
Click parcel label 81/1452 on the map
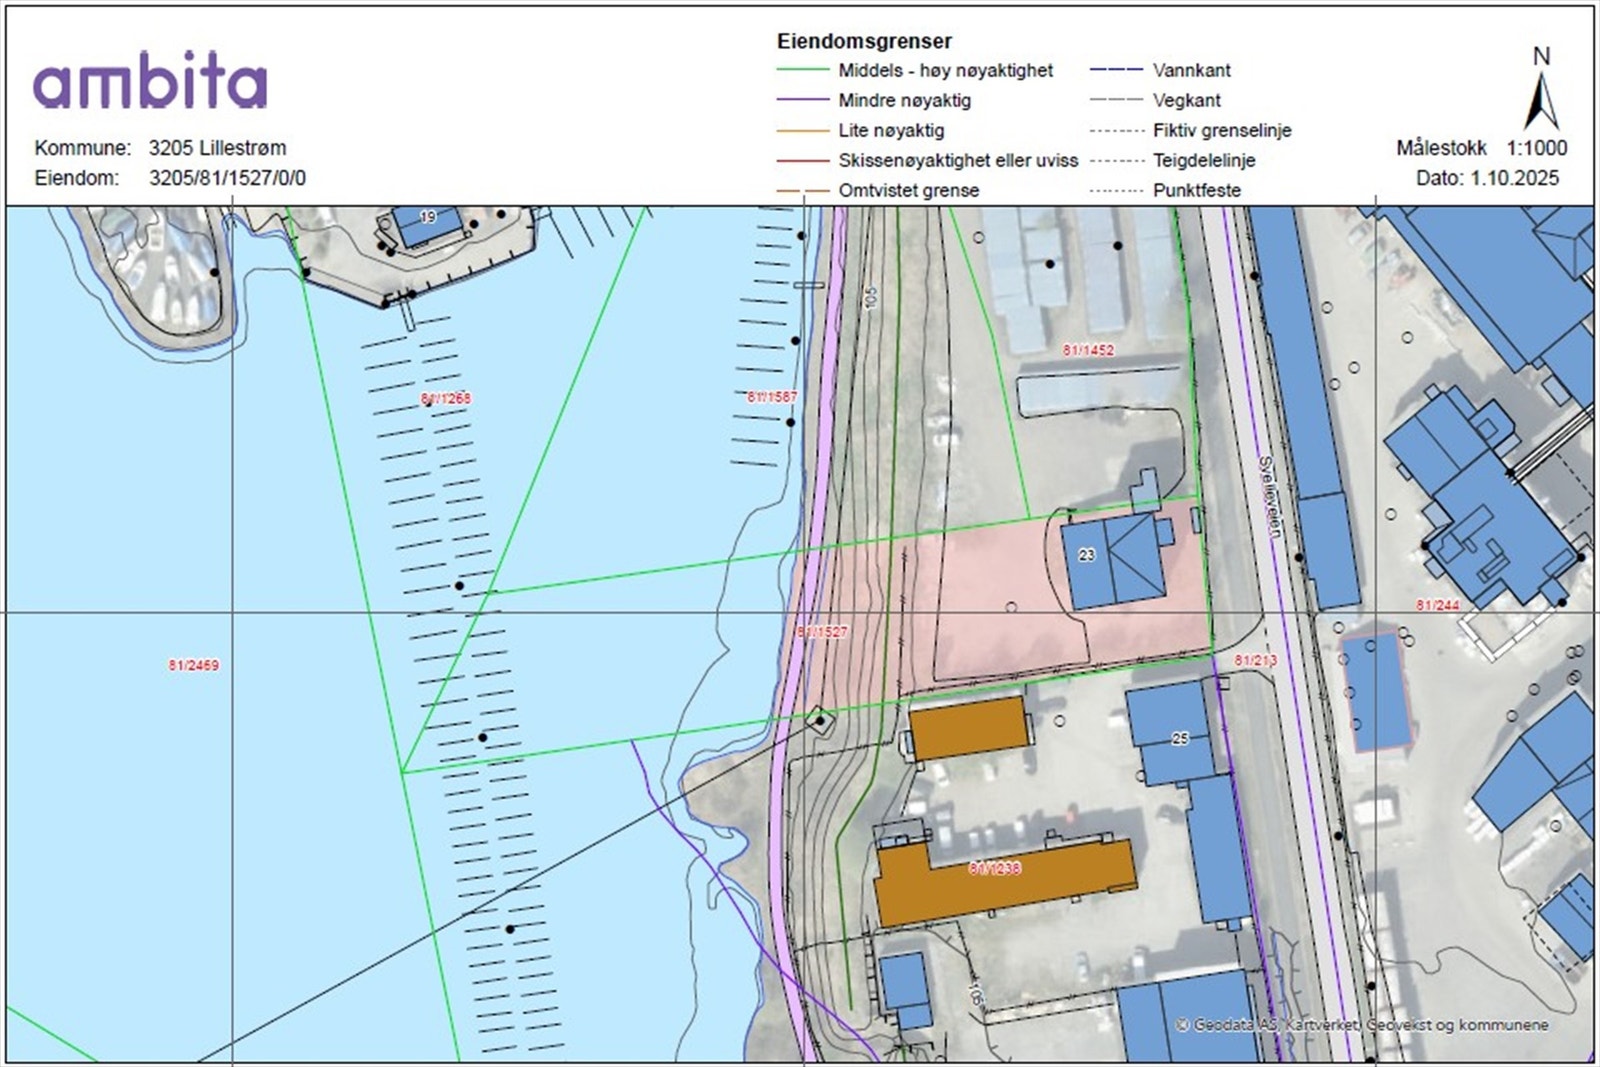(x=1088, y=350)
